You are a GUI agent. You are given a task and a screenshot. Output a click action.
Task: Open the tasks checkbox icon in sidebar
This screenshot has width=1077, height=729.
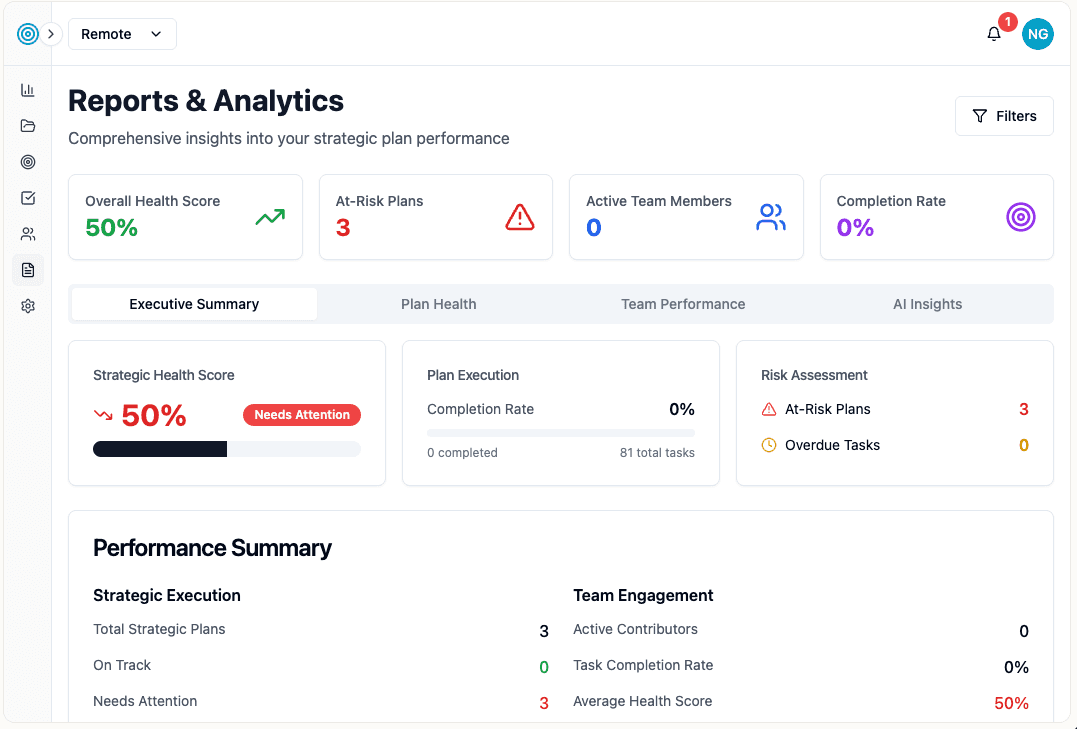click(x=27, y=197)
